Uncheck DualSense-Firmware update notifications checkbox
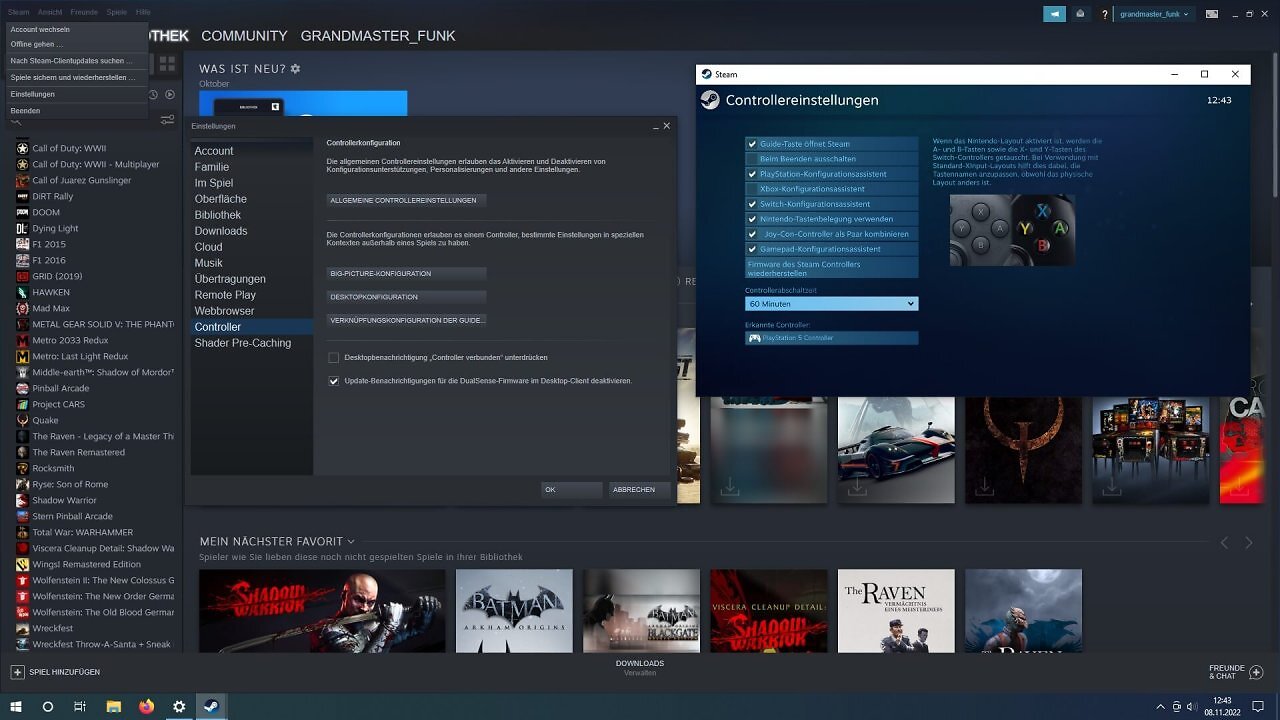Viewport: 1280px width, 720px height. click(334, 381)
